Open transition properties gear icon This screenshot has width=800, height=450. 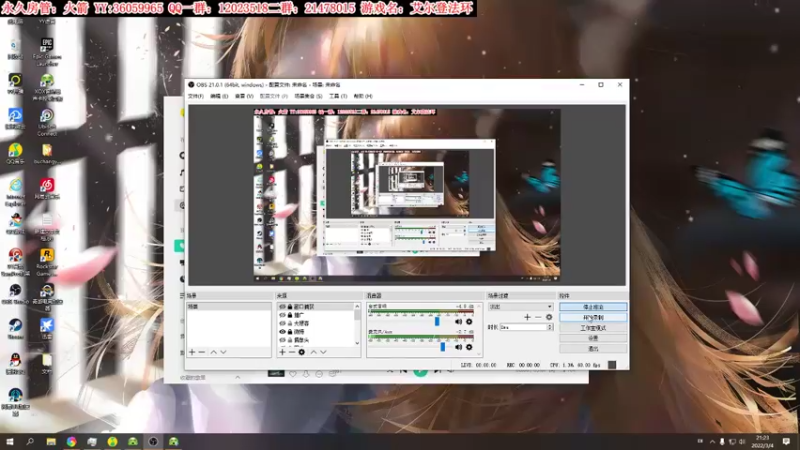point(549,317)
